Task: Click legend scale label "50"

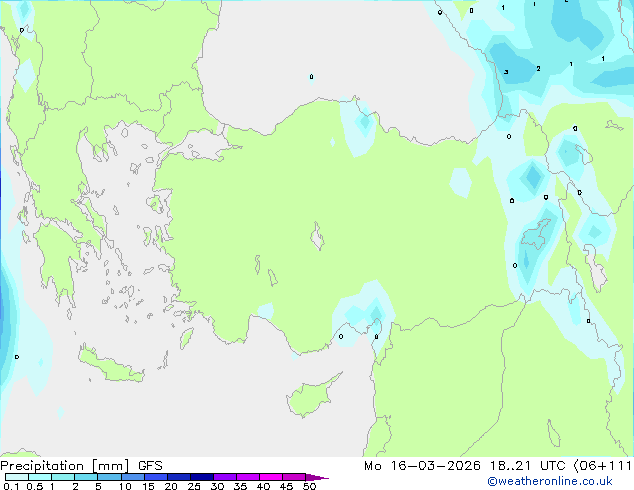Action: point(310,486)
